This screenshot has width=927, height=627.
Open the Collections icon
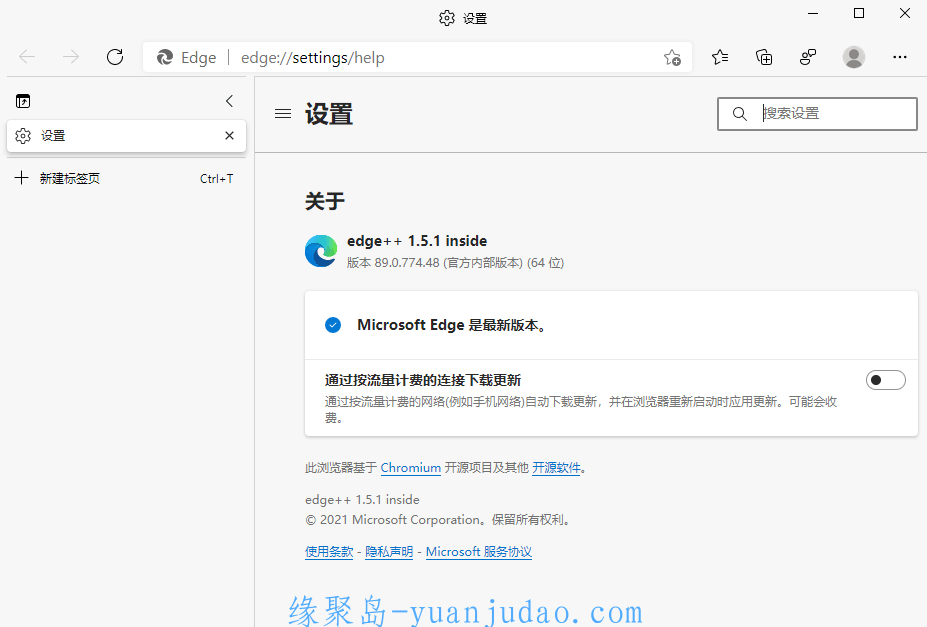click(x=764, y=57)
